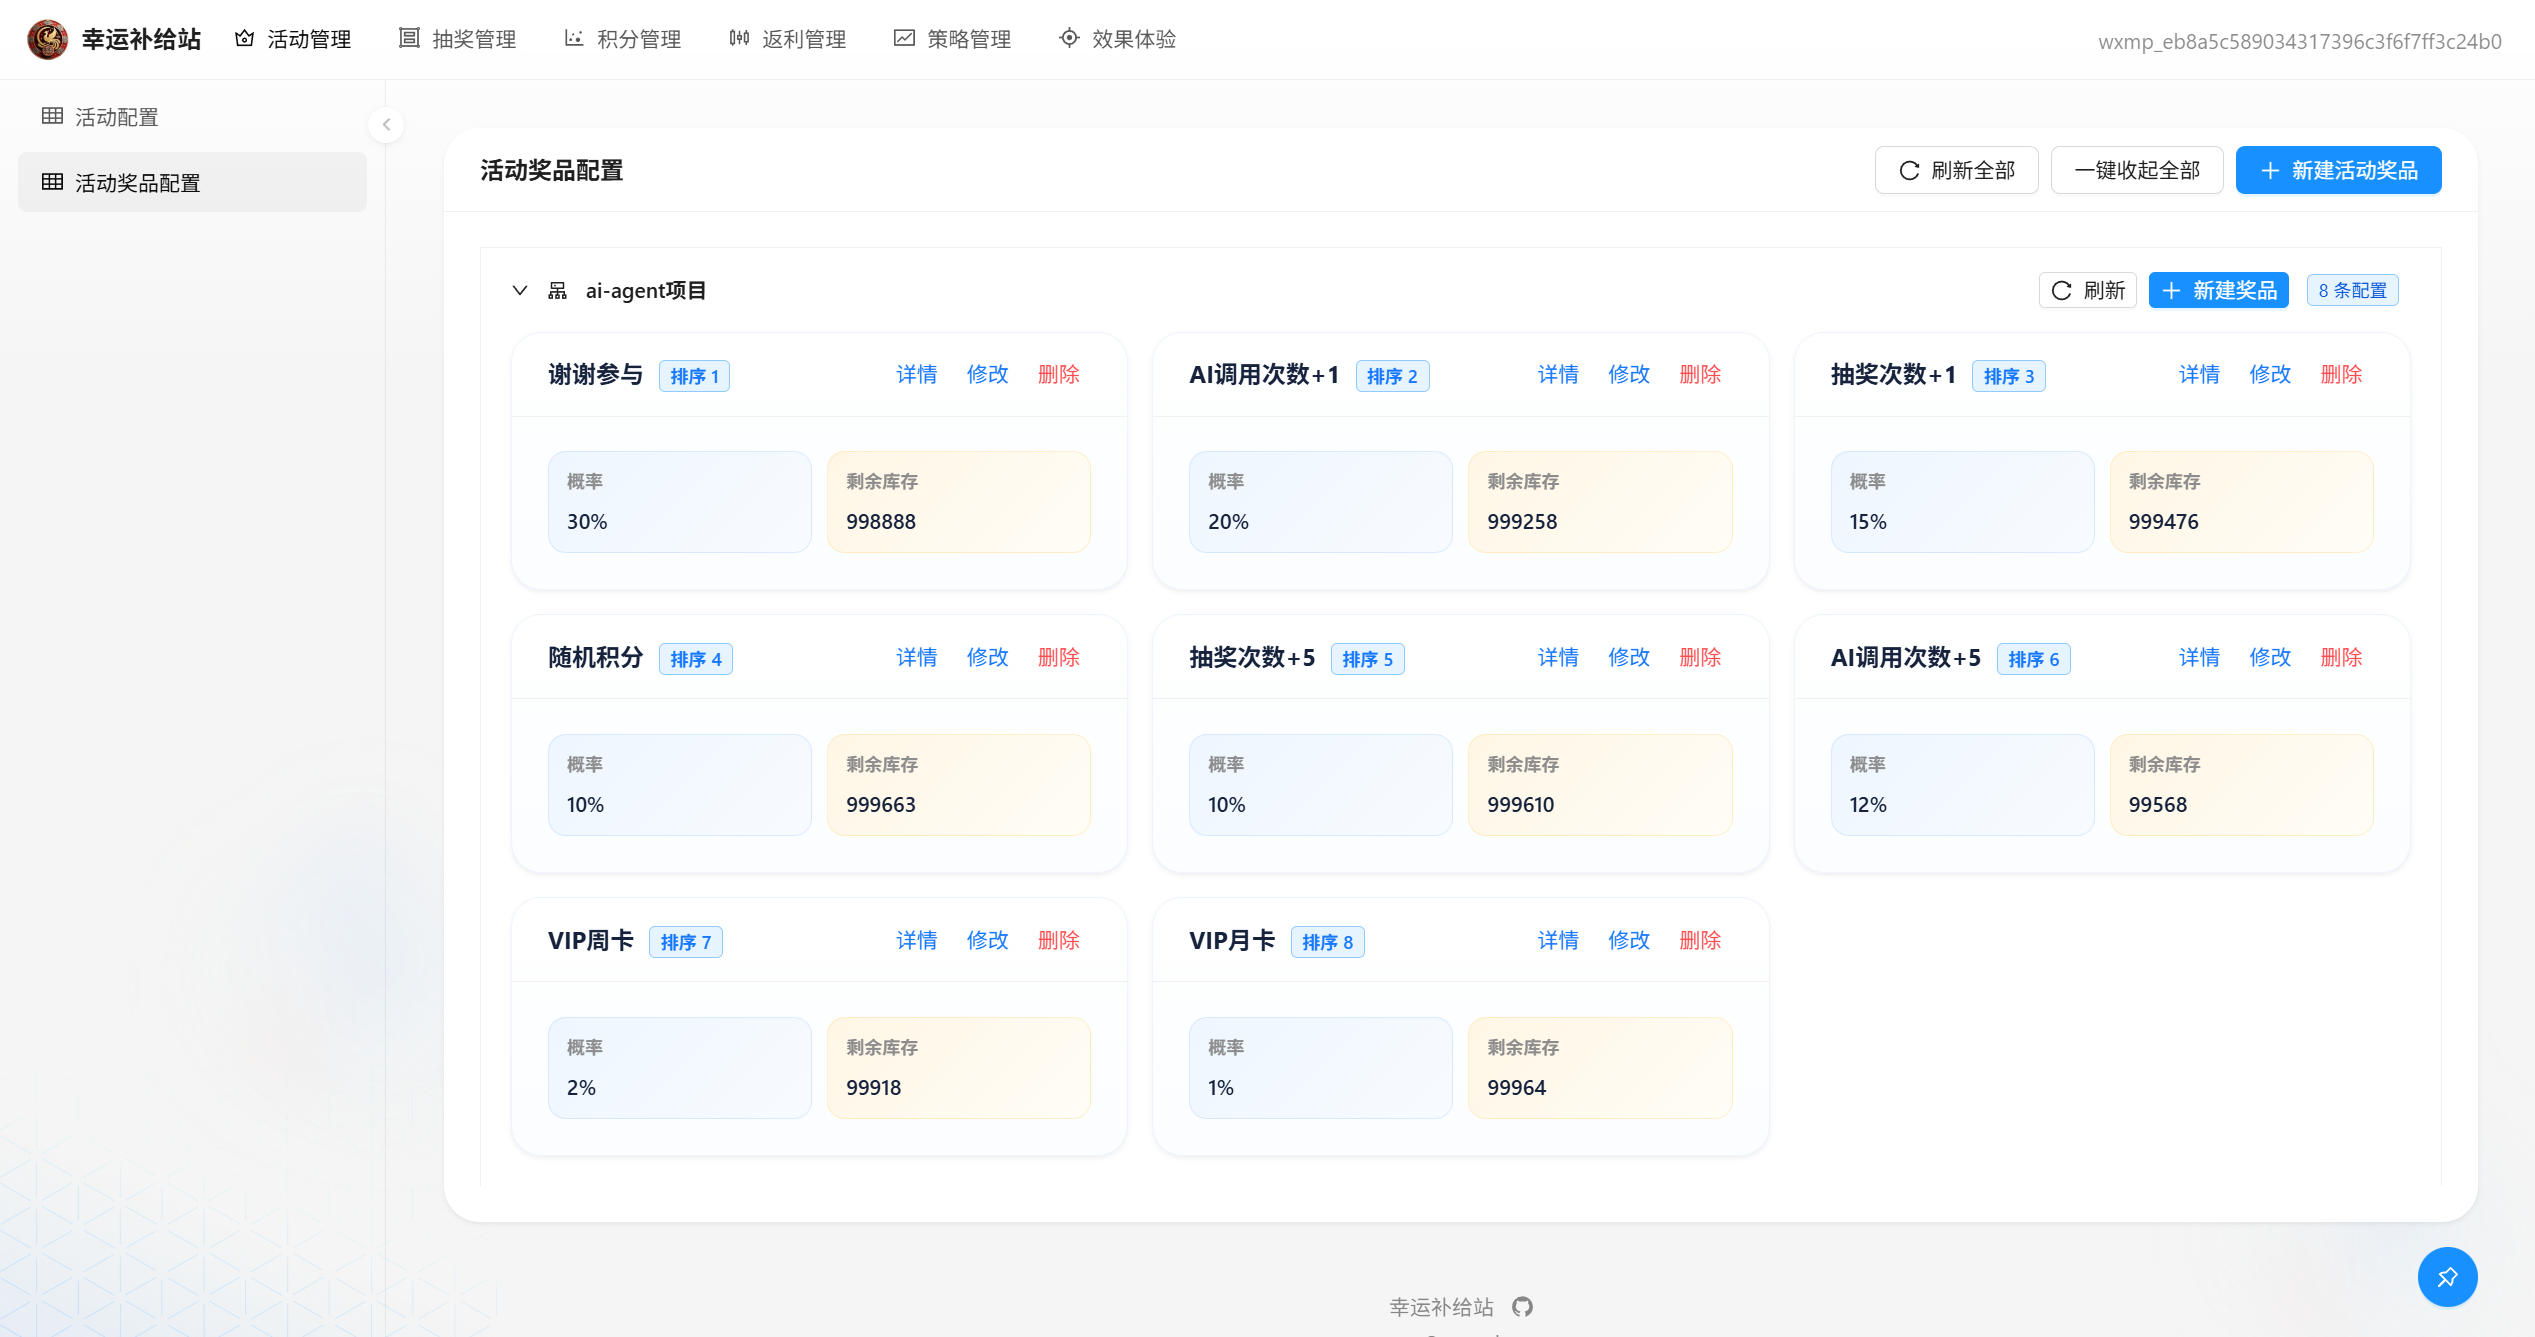Screen dimensions: 2535x1337
Task: Click the 刷新全部 button
Action: [1956, 171]
